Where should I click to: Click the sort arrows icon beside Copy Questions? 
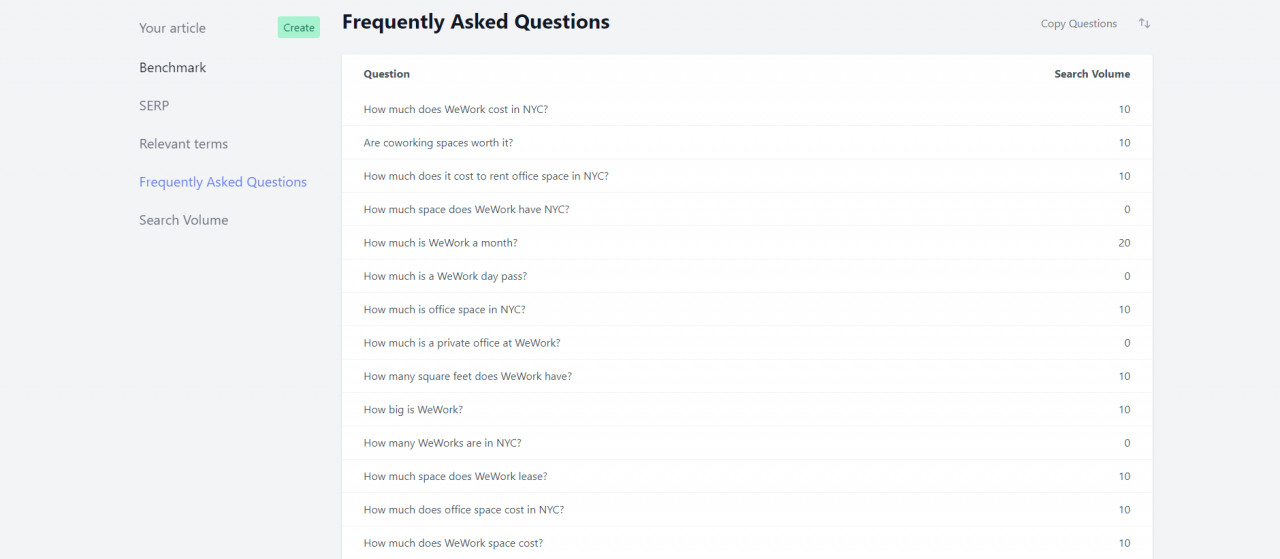(x=1144, y=23)
